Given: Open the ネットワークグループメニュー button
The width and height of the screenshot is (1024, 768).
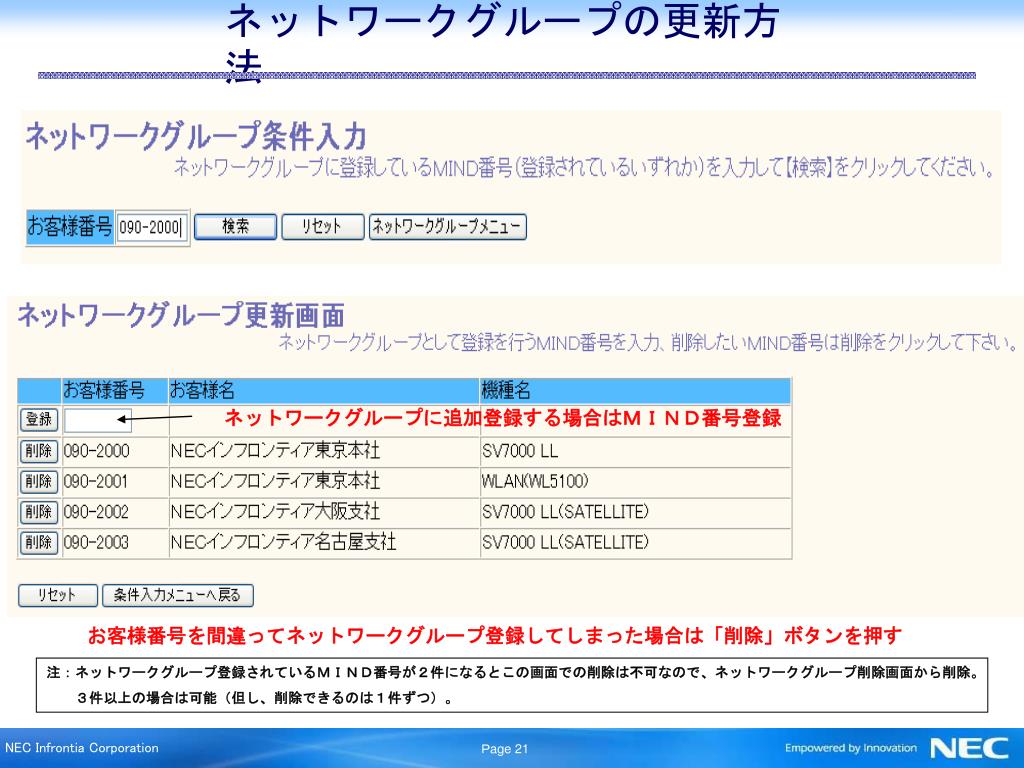Looking at the screenshot, I should [x=447, y=227].
